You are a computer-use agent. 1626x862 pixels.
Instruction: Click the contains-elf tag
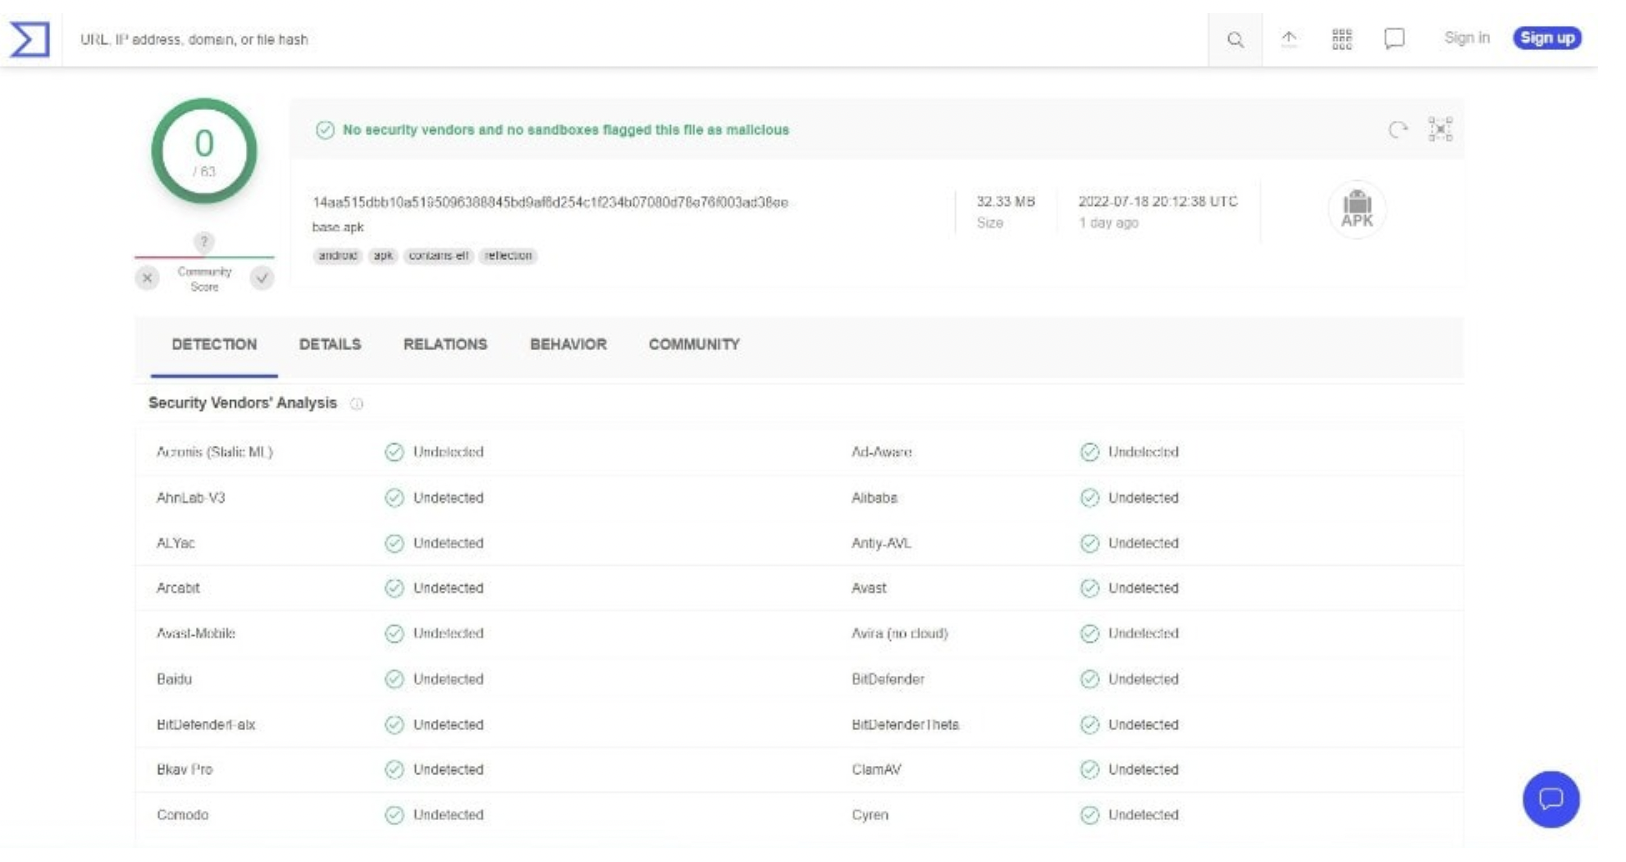[438, 256]
